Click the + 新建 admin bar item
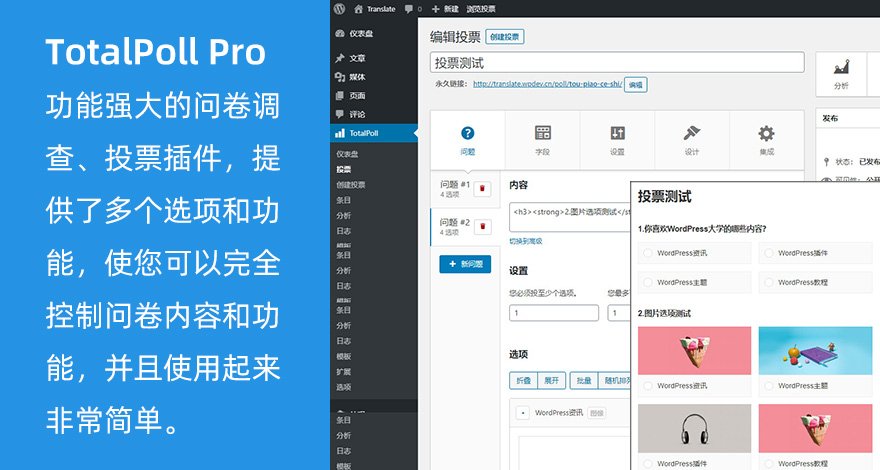 click(445, 9)
